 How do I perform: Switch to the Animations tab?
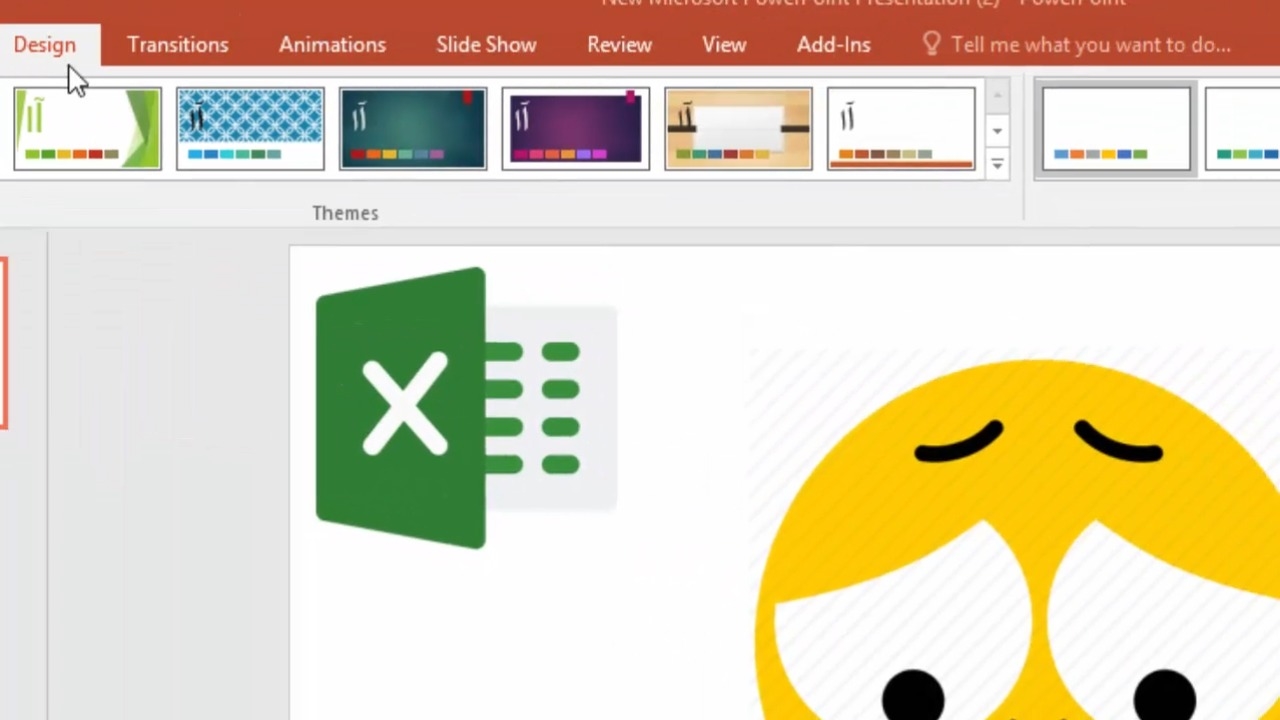[332, 45]
